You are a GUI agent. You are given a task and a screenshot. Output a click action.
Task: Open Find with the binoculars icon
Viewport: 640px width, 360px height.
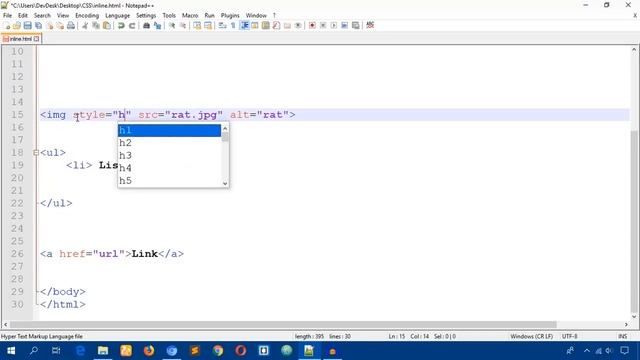point(146,26)
